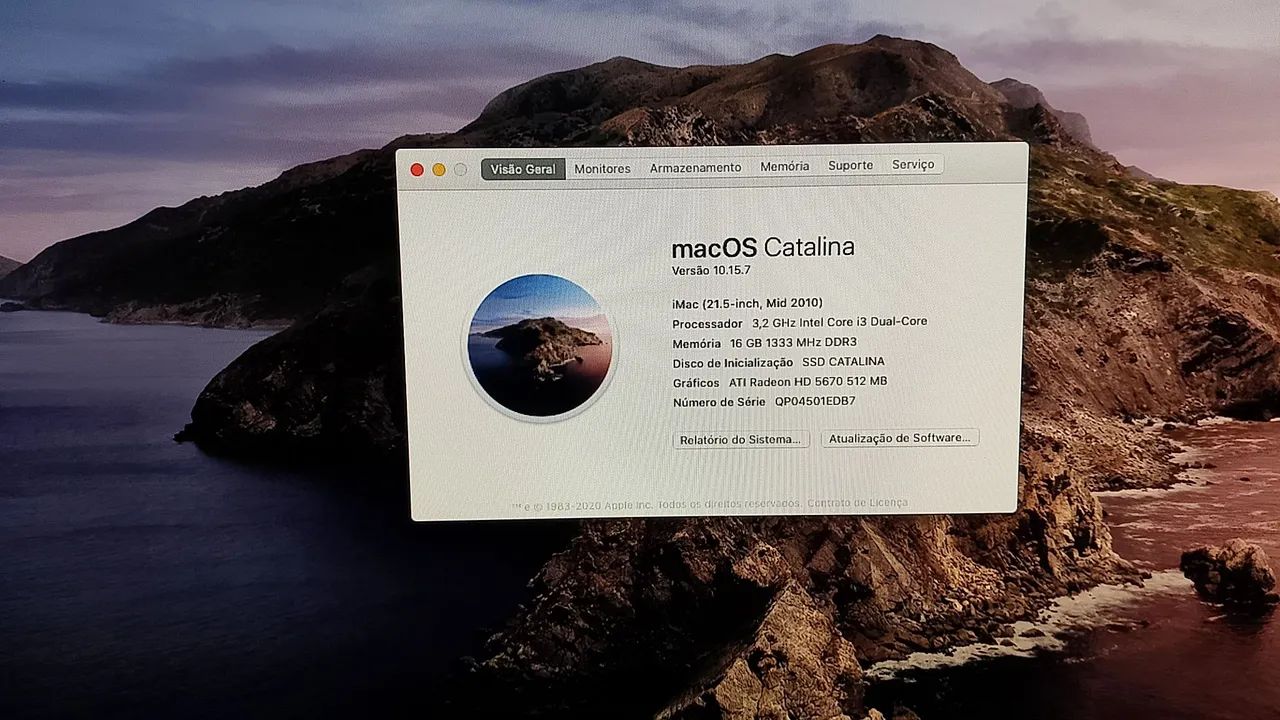Click the Relatório do Sistema button
The height and width of the screenshot is (720, 1280).
click(741, 439)
